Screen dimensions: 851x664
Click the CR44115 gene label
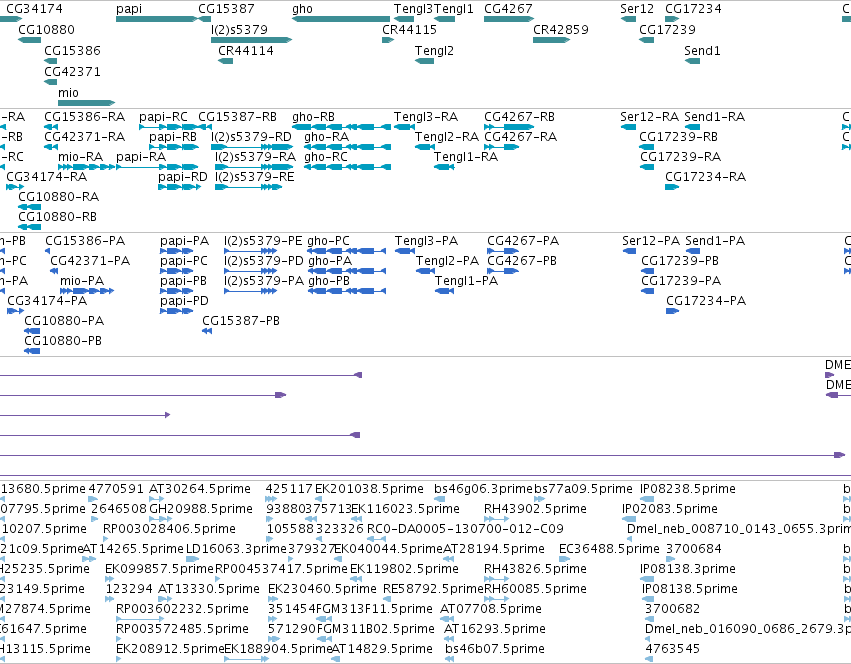[x=409, y=29]
